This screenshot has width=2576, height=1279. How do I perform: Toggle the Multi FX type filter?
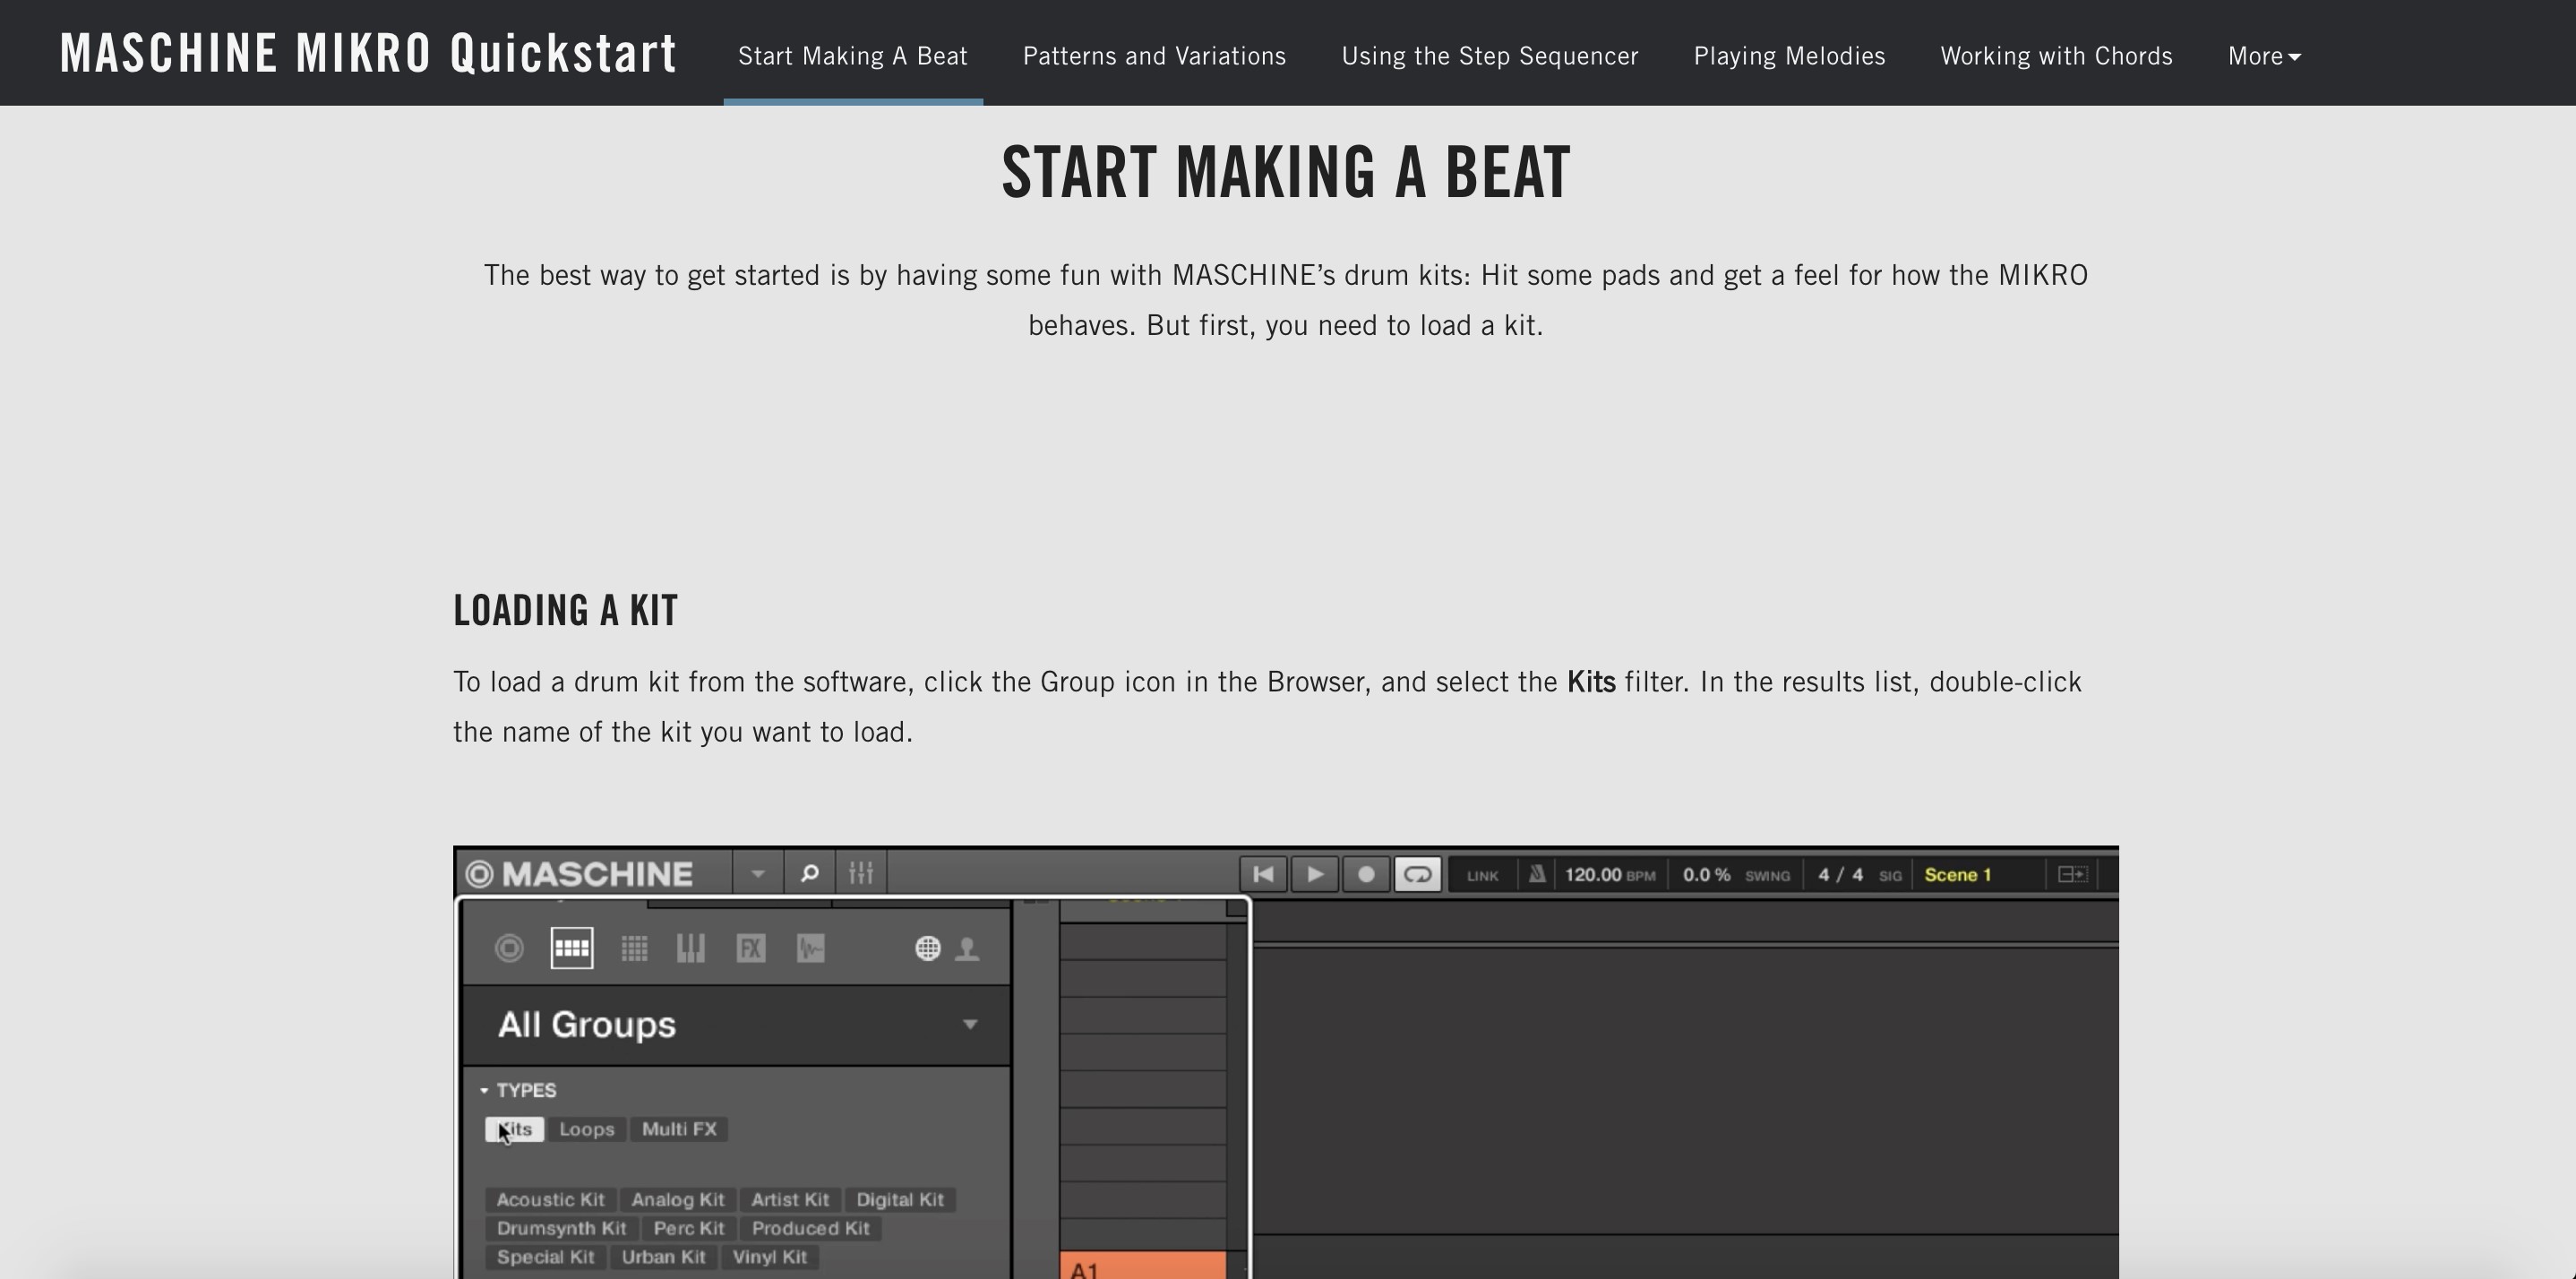point(679,1130)
